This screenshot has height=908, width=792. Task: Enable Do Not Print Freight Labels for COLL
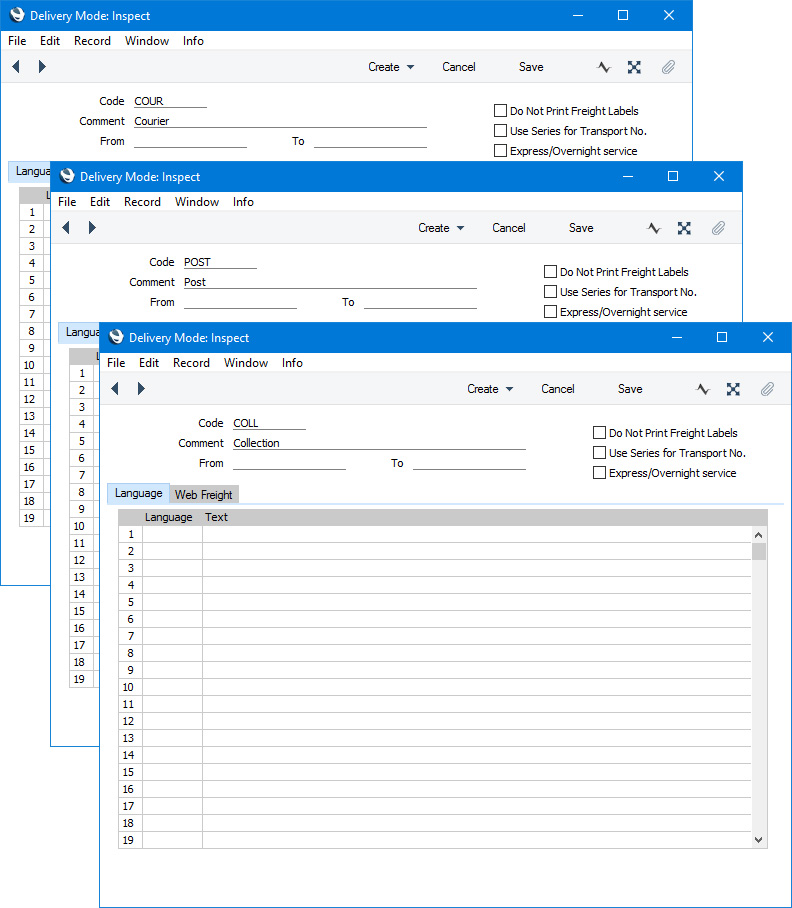[599, 433]
